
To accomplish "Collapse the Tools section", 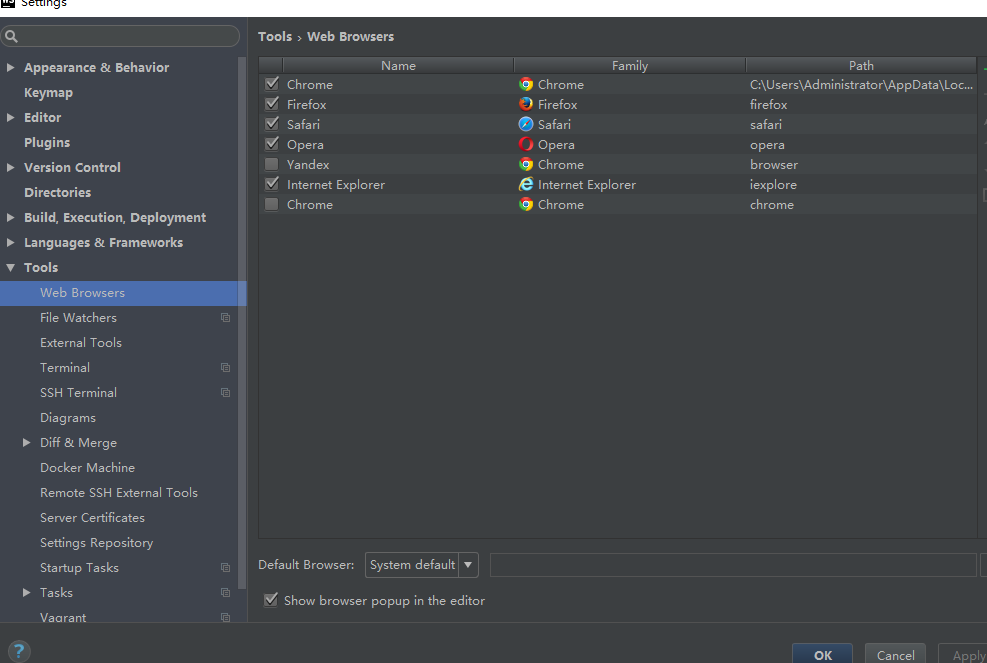I will tap(10, 268).
